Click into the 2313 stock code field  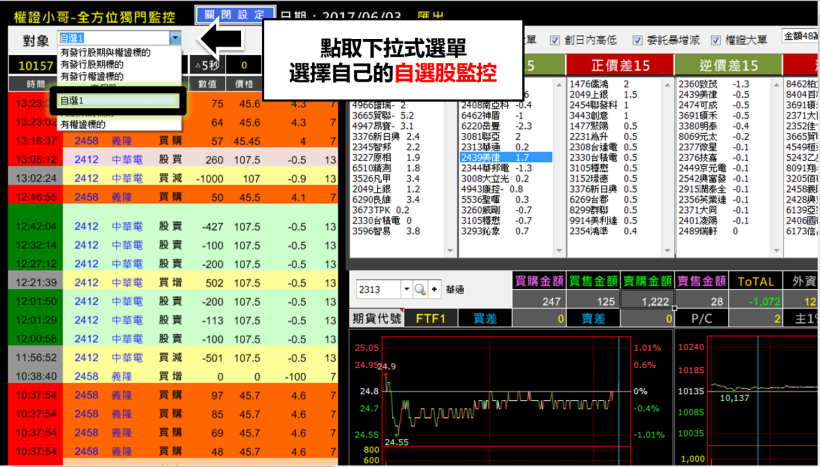379,289
